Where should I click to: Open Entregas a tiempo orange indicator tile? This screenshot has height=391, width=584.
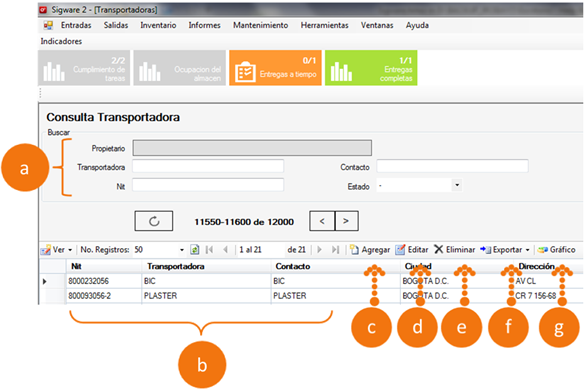(275, 68)
